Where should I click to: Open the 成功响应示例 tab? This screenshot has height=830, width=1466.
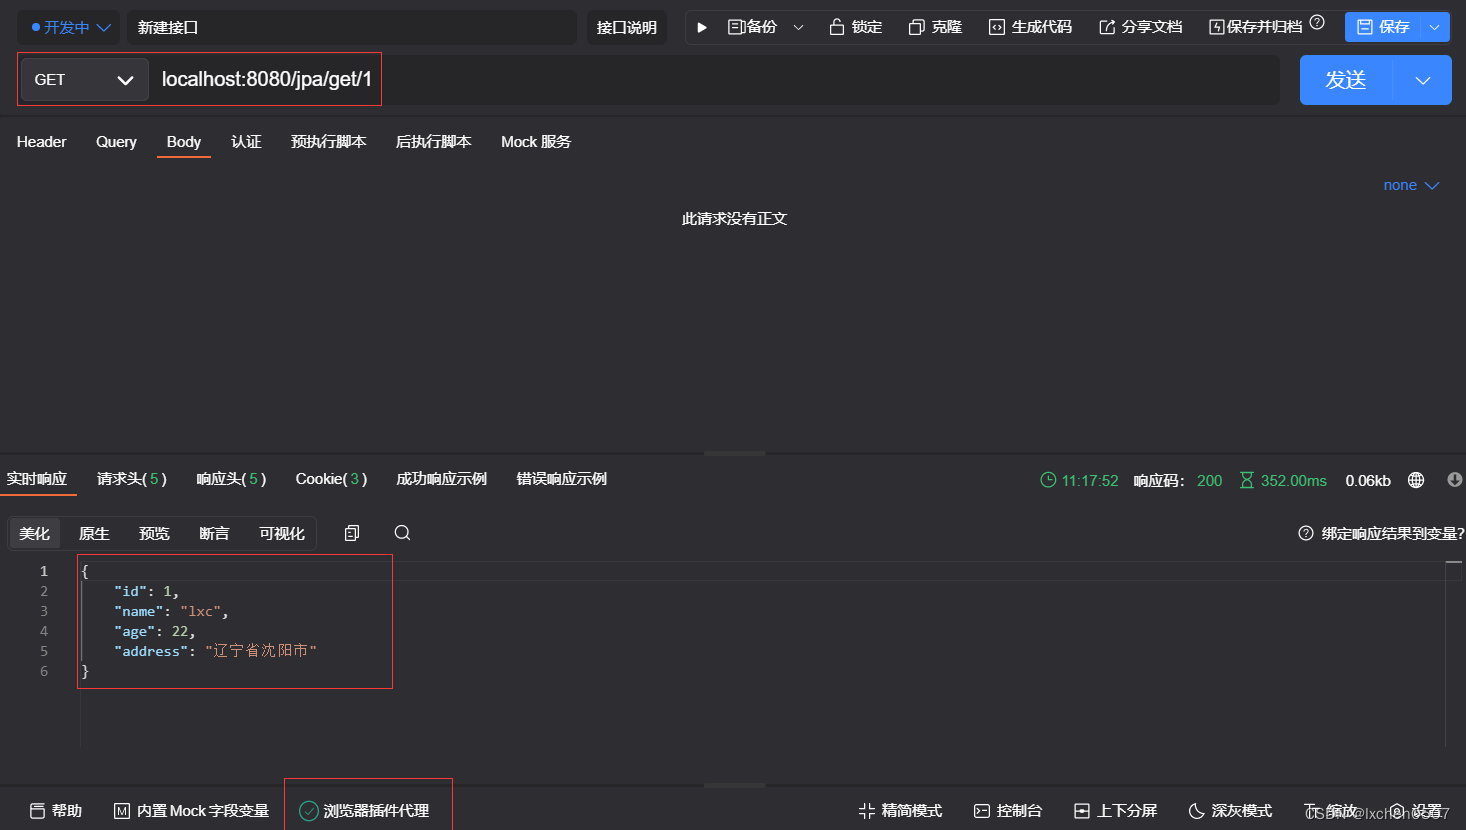pyautogui.click(x=441, y=479)
